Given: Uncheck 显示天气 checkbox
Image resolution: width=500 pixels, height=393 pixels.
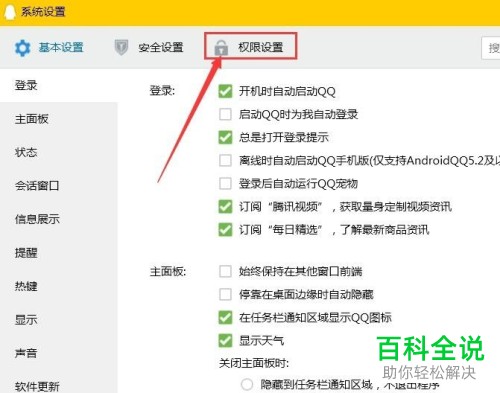Looking at the screenshot, I should click(225, 341).
